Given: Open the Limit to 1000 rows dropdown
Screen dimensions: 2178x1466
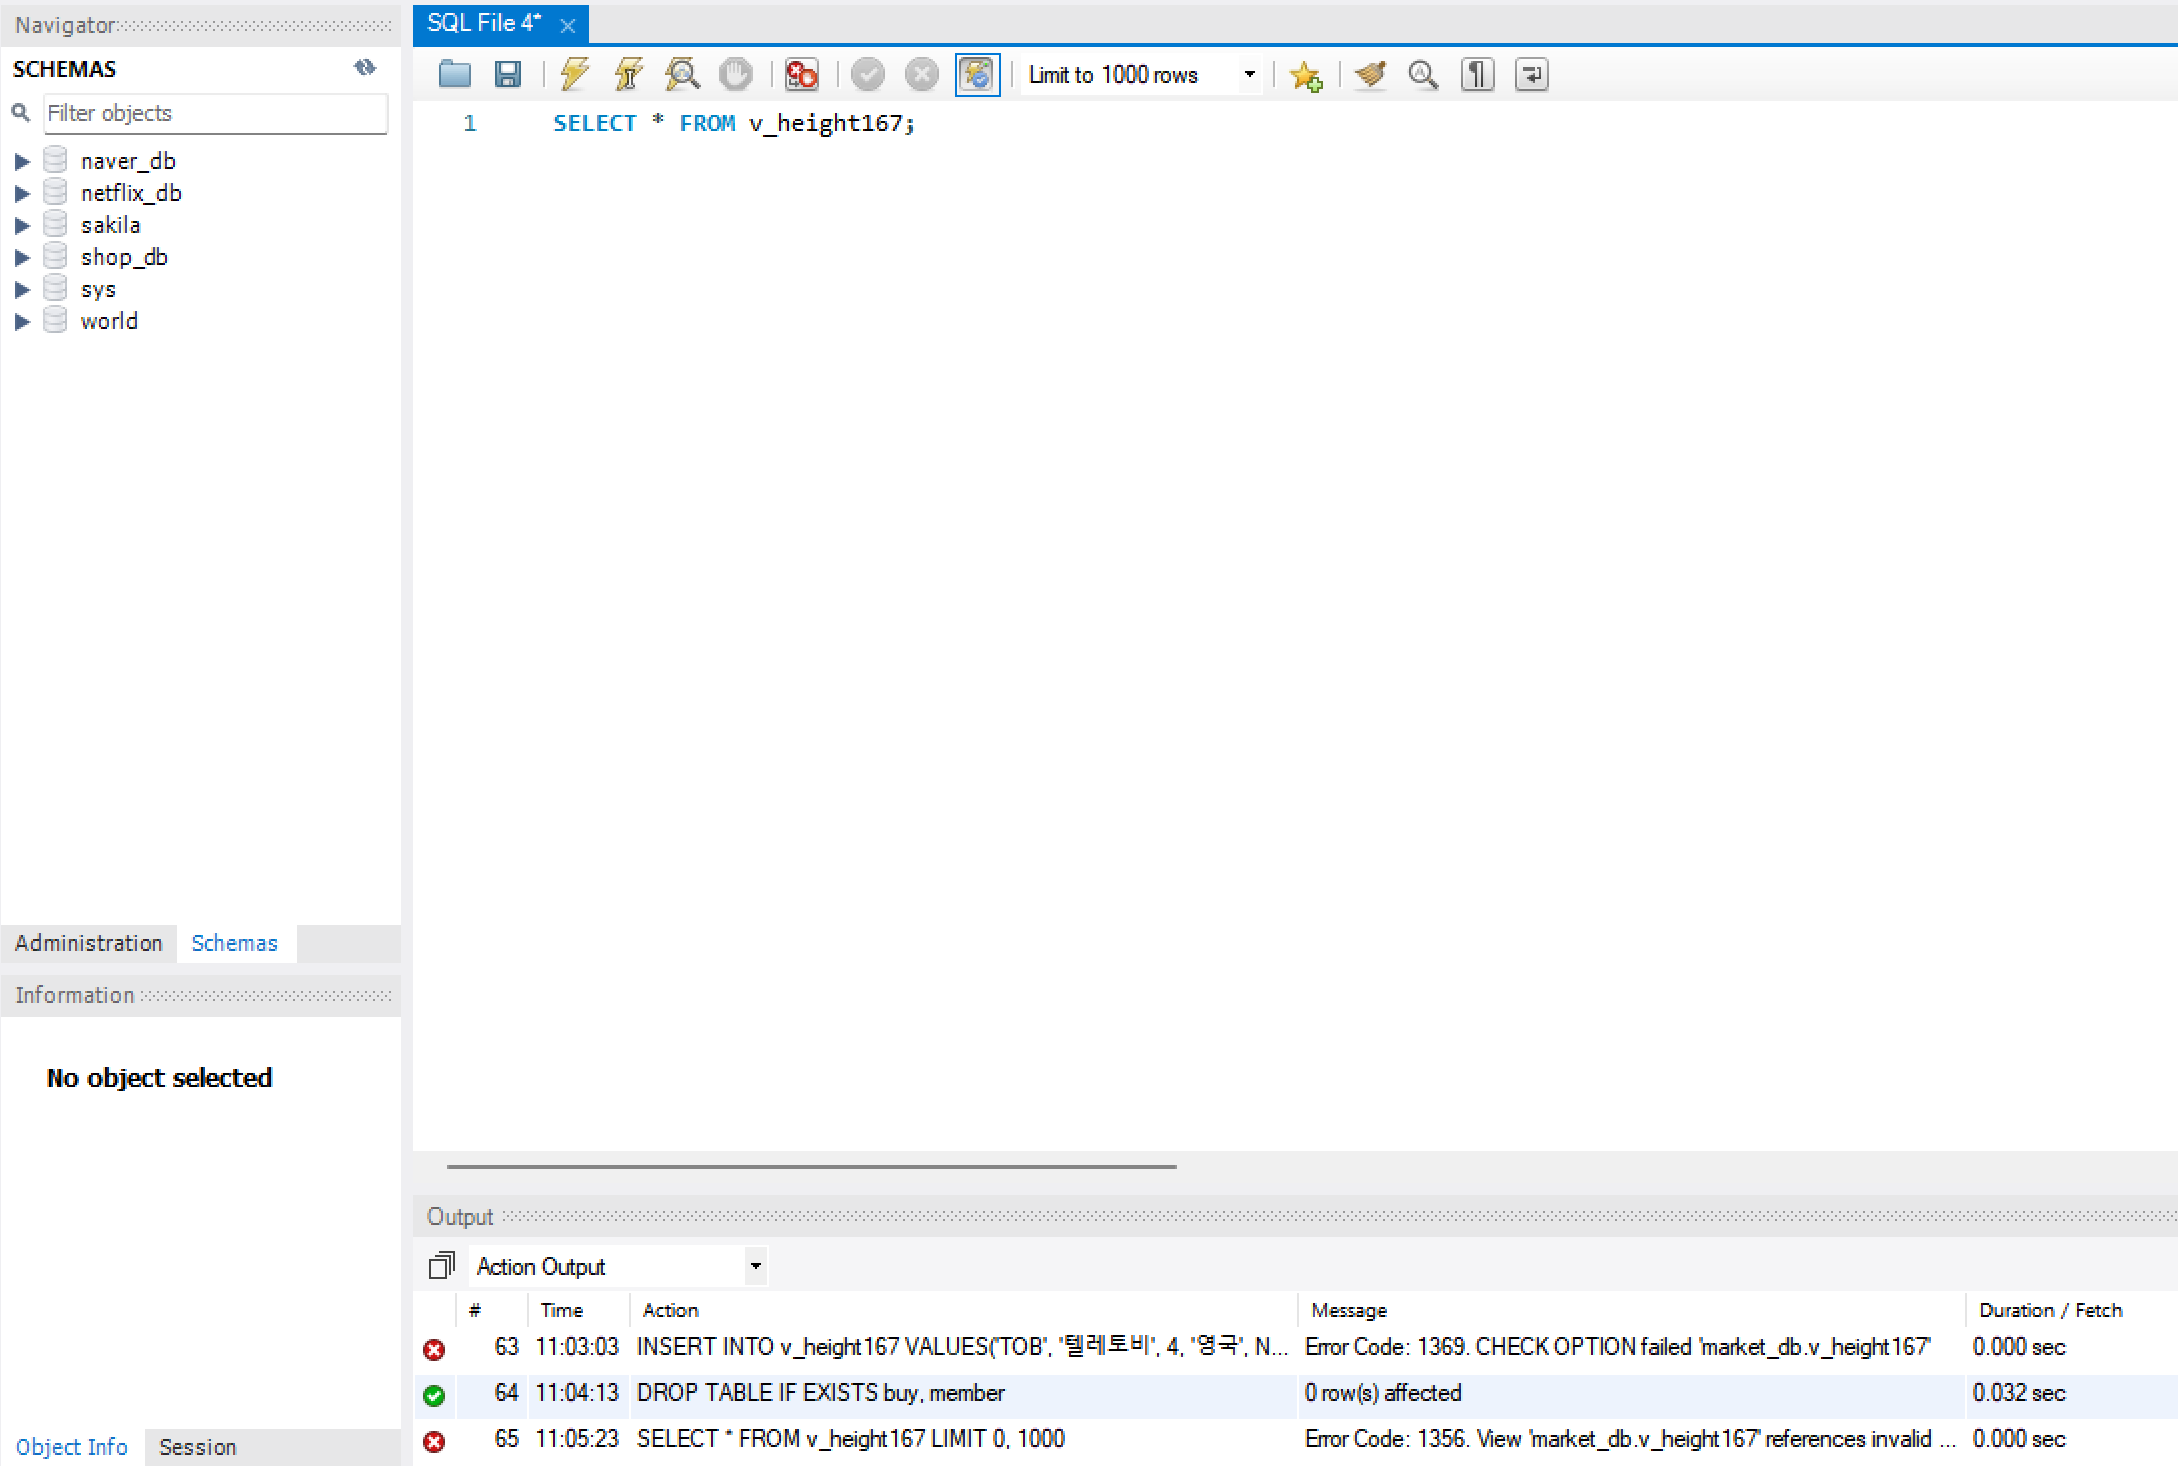Looking at the screenshot, I should click(x=1249, y=75).
